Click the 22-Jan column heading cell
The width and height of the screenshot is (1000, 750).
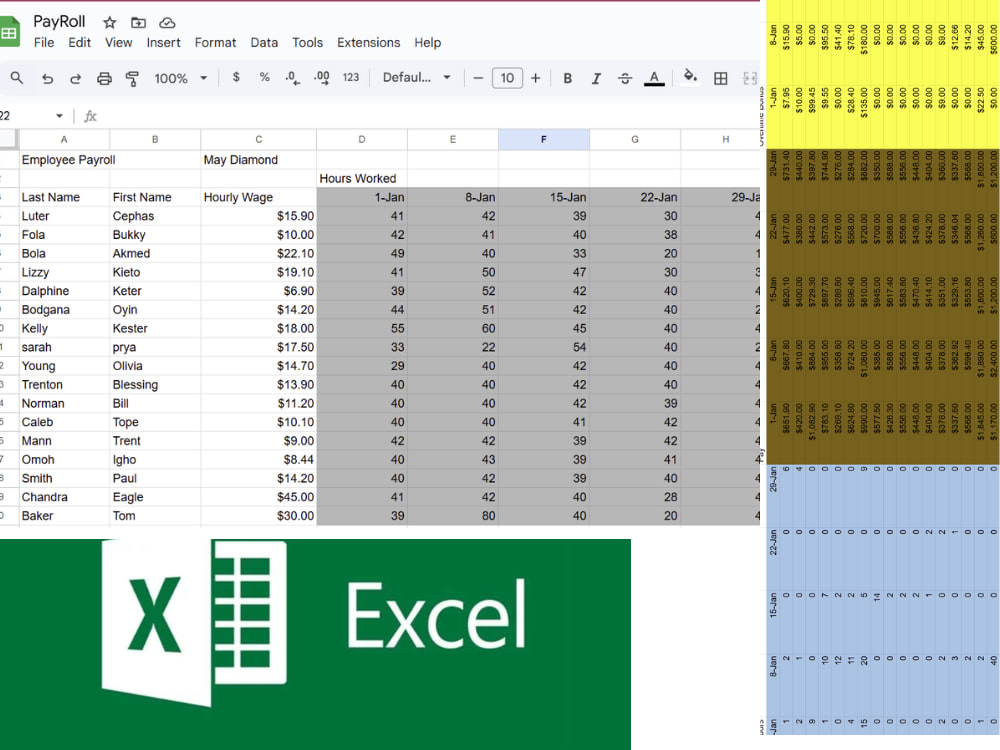point(635,197)
